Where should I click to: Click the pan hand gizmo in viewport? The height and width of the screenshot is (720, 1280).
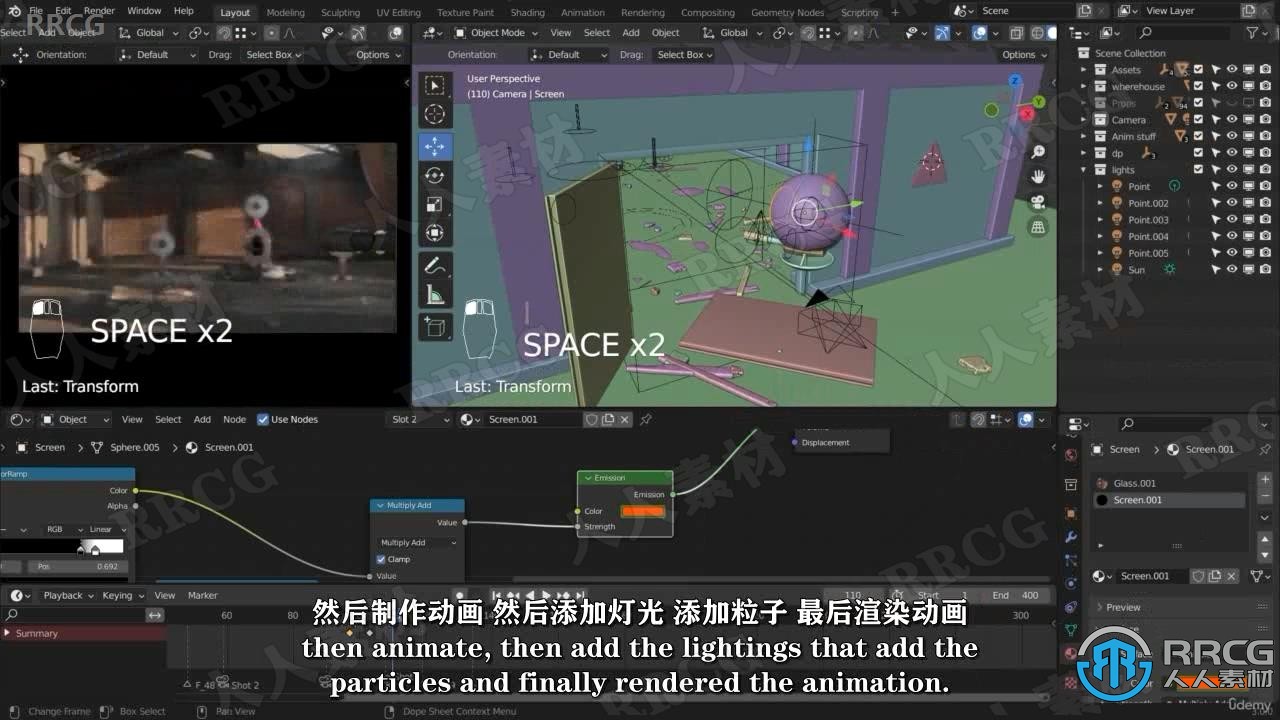(x=1038, y=176)
